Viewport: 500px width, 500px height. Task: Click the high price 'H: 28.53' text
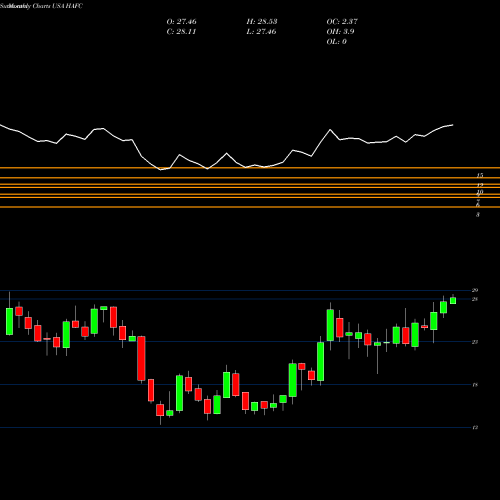[262, 22]
